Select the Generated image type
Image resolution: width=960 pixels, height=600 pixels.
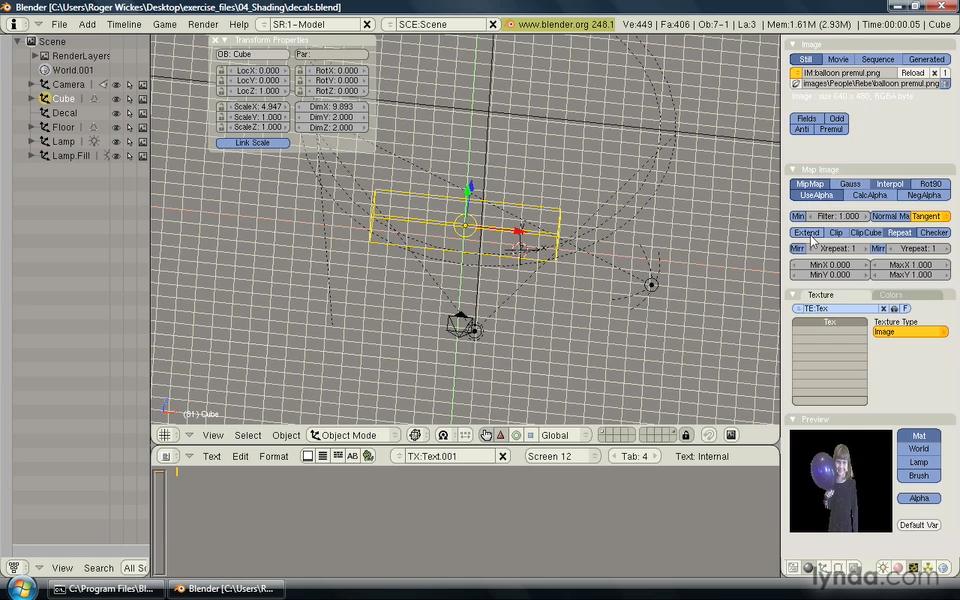[x=926, y=59]
